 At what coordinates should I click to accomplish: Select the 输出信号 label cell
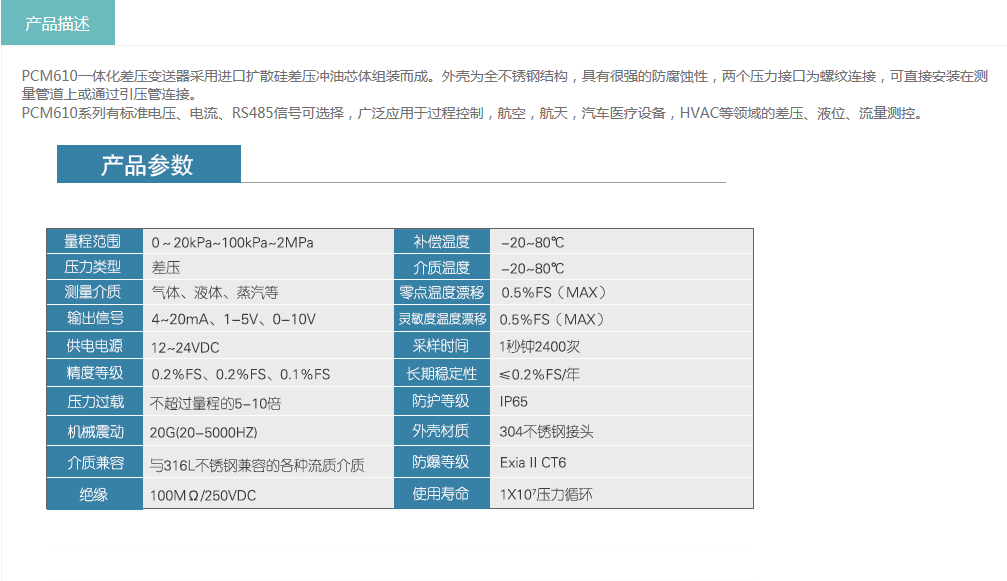pyautogui.click(x=94, y=318)
